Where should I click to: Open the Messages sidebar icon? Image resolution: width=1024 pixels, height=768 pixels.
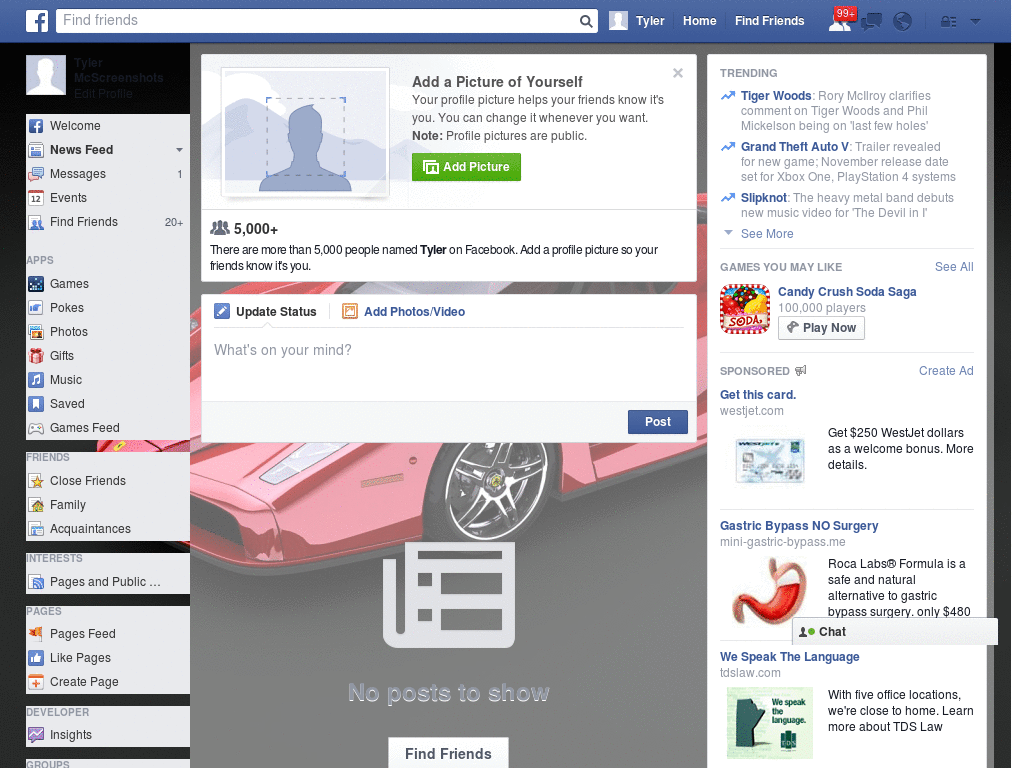36,174
